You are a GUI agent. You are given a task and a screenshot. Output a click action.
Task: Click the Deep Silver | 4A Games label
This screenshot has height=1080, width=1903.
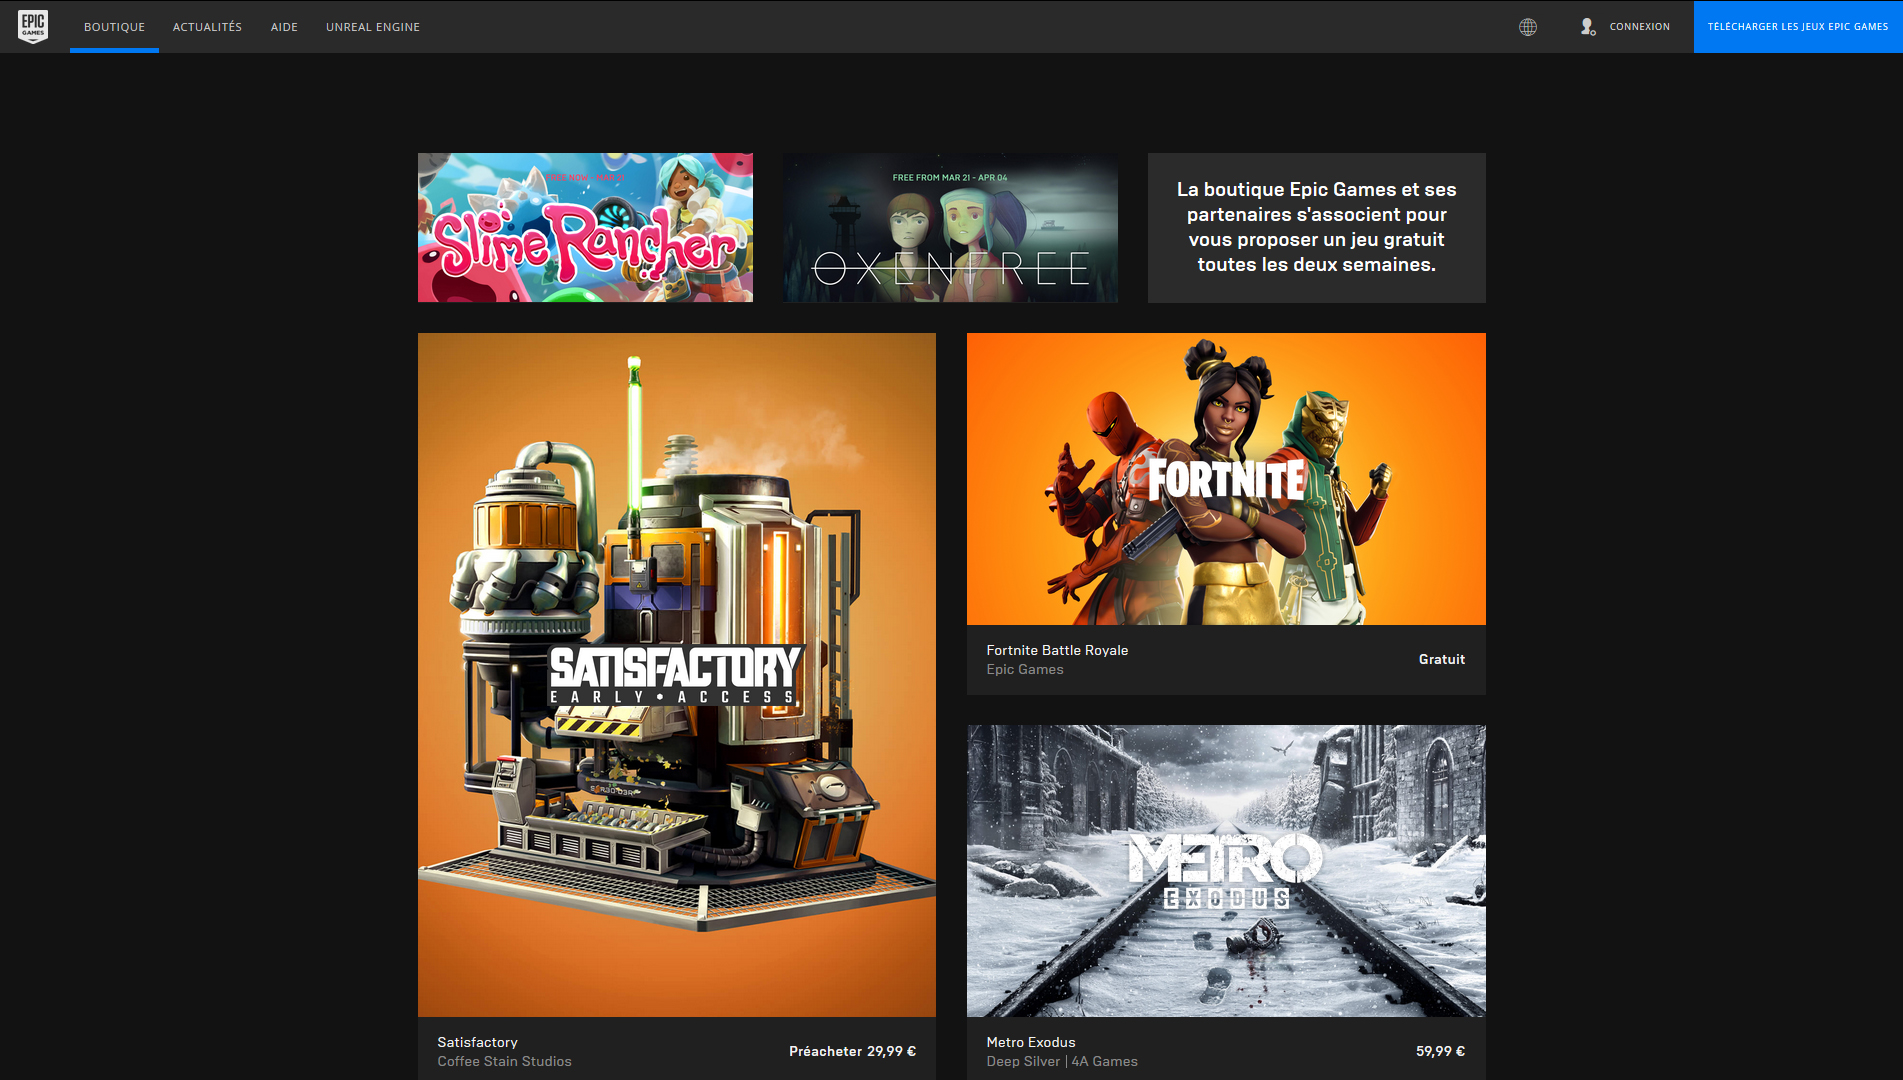[x=1062, y=1062]
